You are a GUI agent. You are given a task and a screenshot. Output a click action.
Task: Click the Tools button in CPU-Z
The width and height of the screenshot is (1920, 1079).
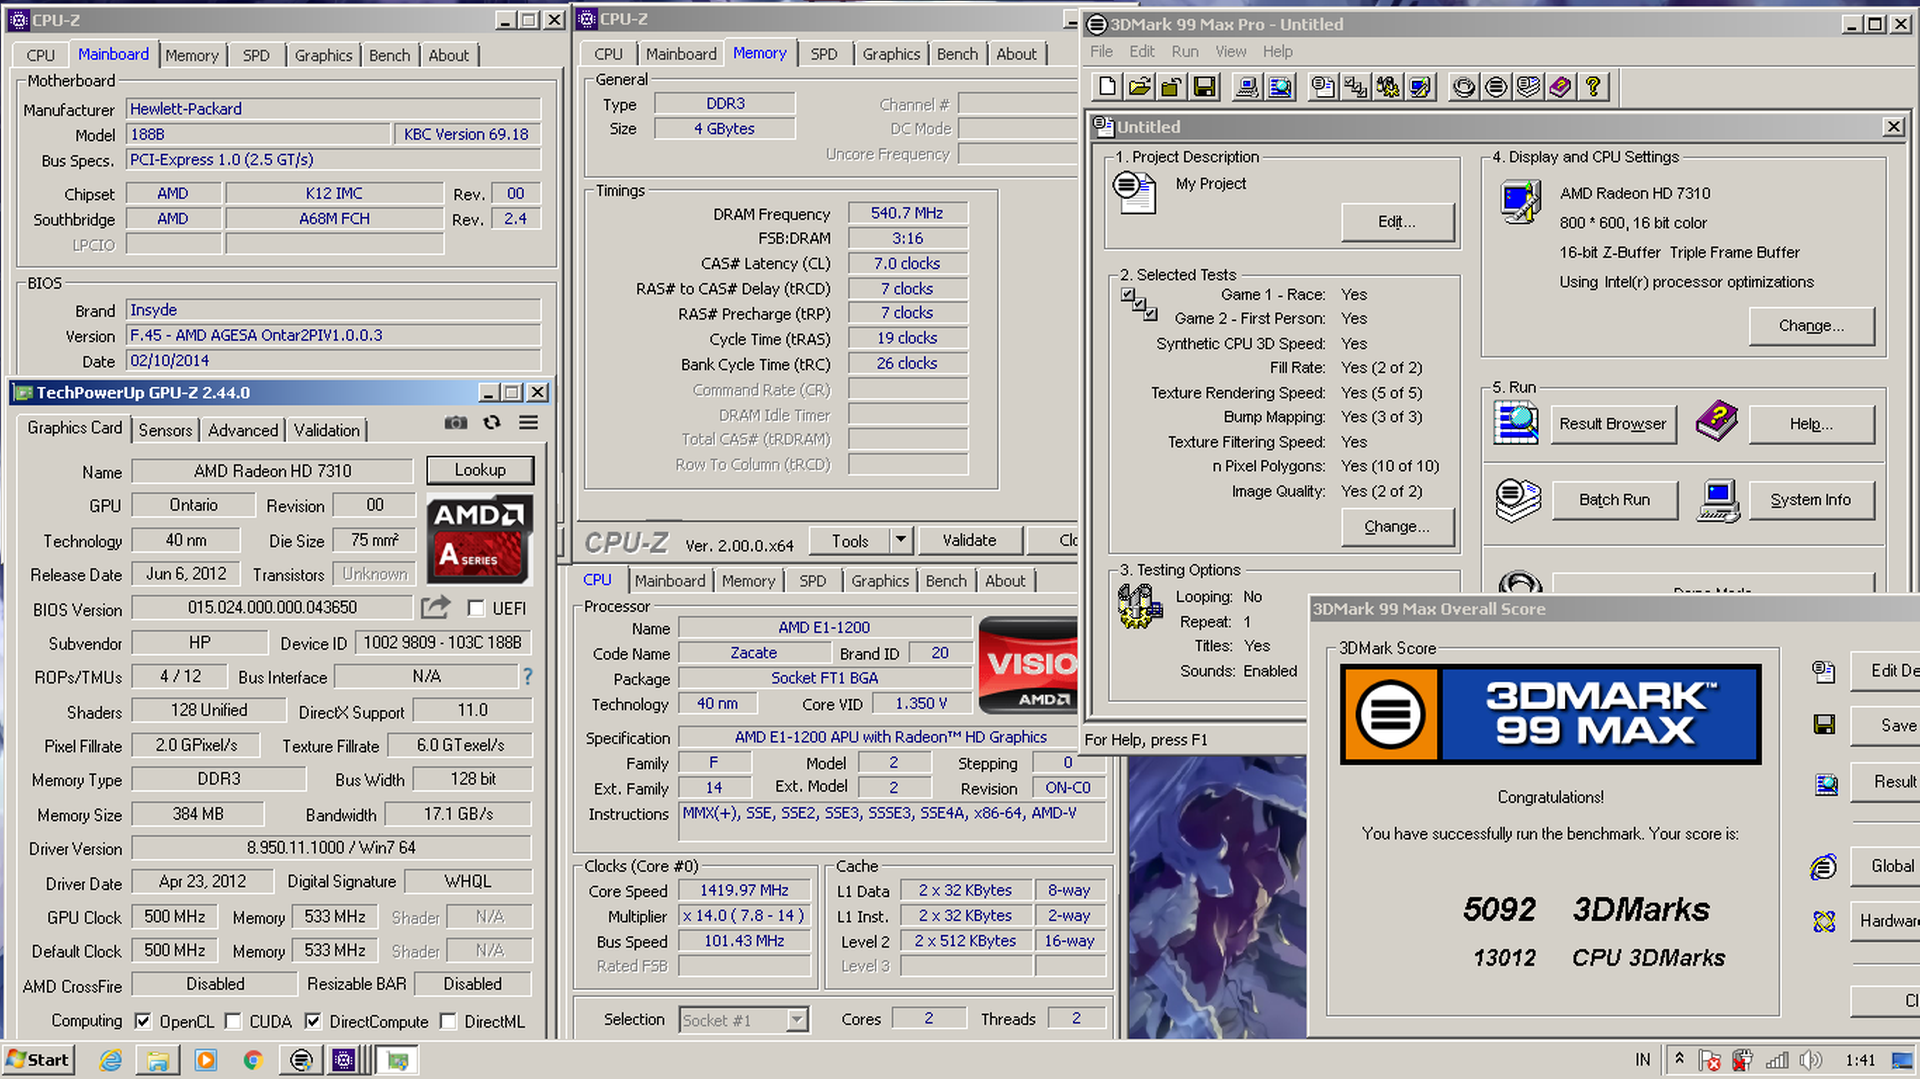click(x=850, y=540)
